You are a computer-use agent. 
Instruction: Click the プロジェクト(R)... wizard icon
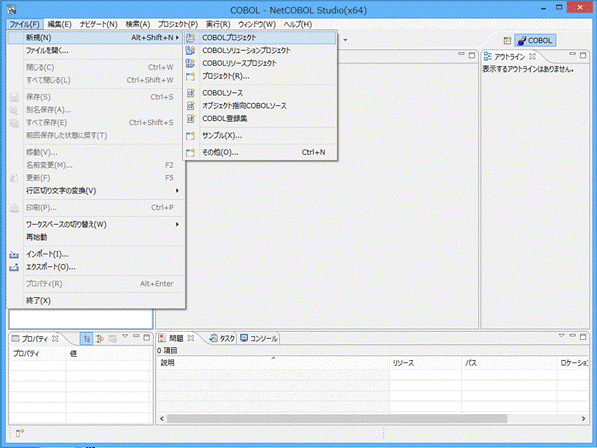[190, 76]
